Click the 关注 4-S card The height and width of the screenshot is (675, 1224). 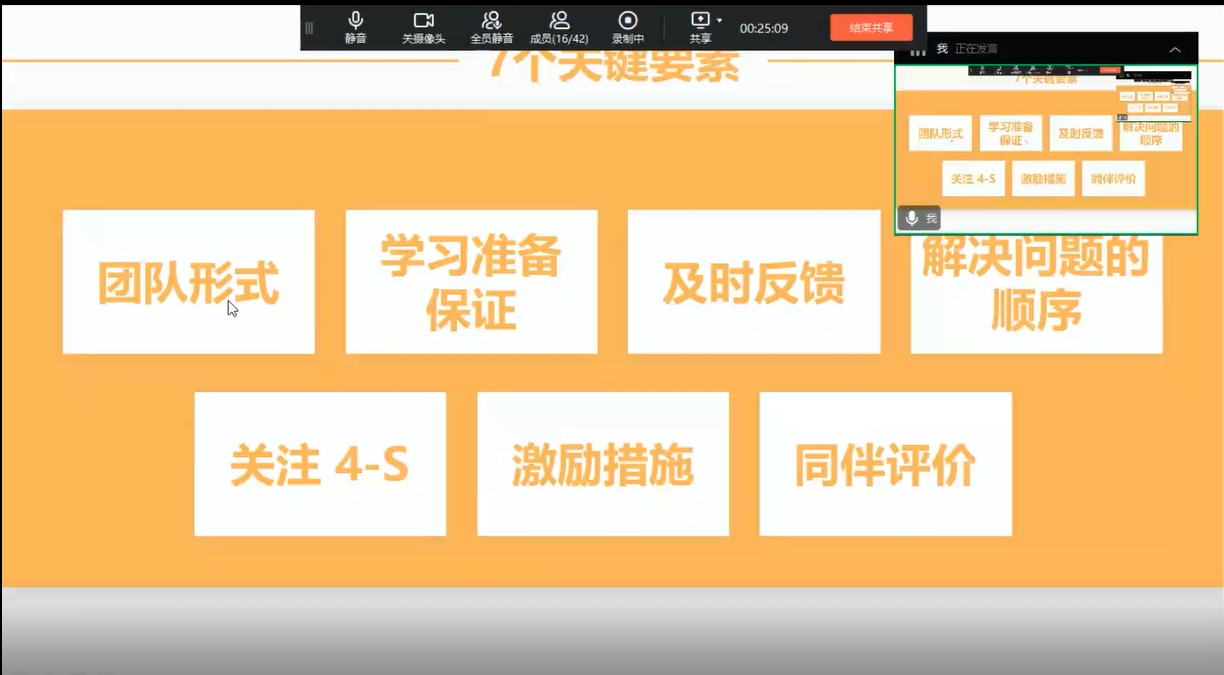320,464
